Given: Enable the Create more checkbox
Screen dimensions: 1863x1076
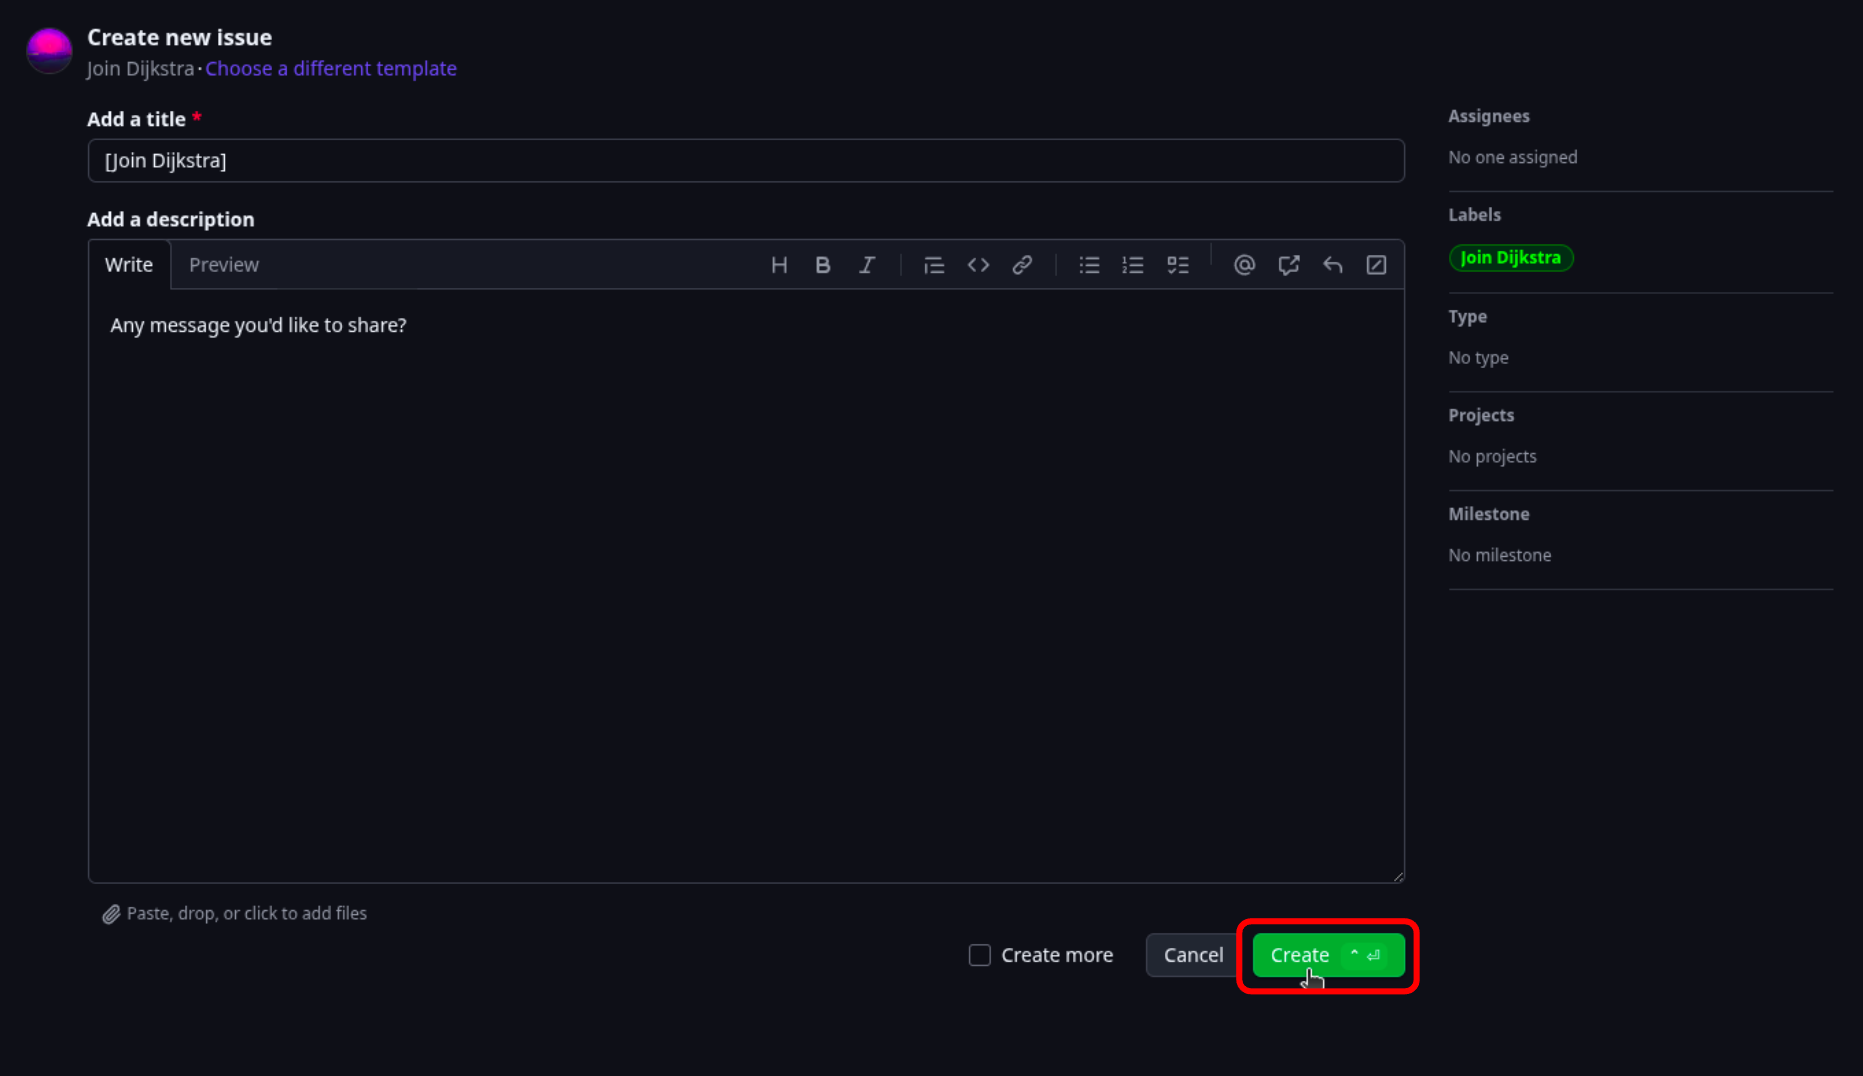Looking at the screenshot, I should [979, 955].
